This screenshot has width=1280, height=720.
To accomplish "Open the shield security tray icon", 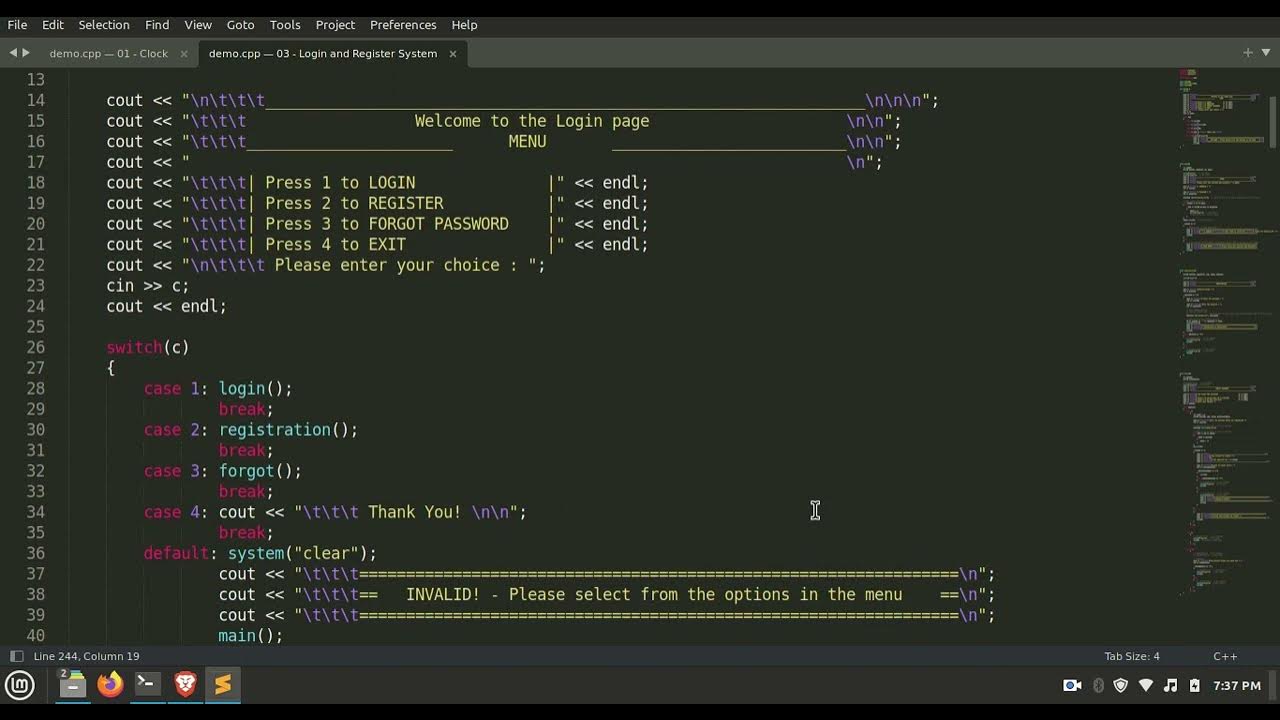I will (x=1121, y=685).
